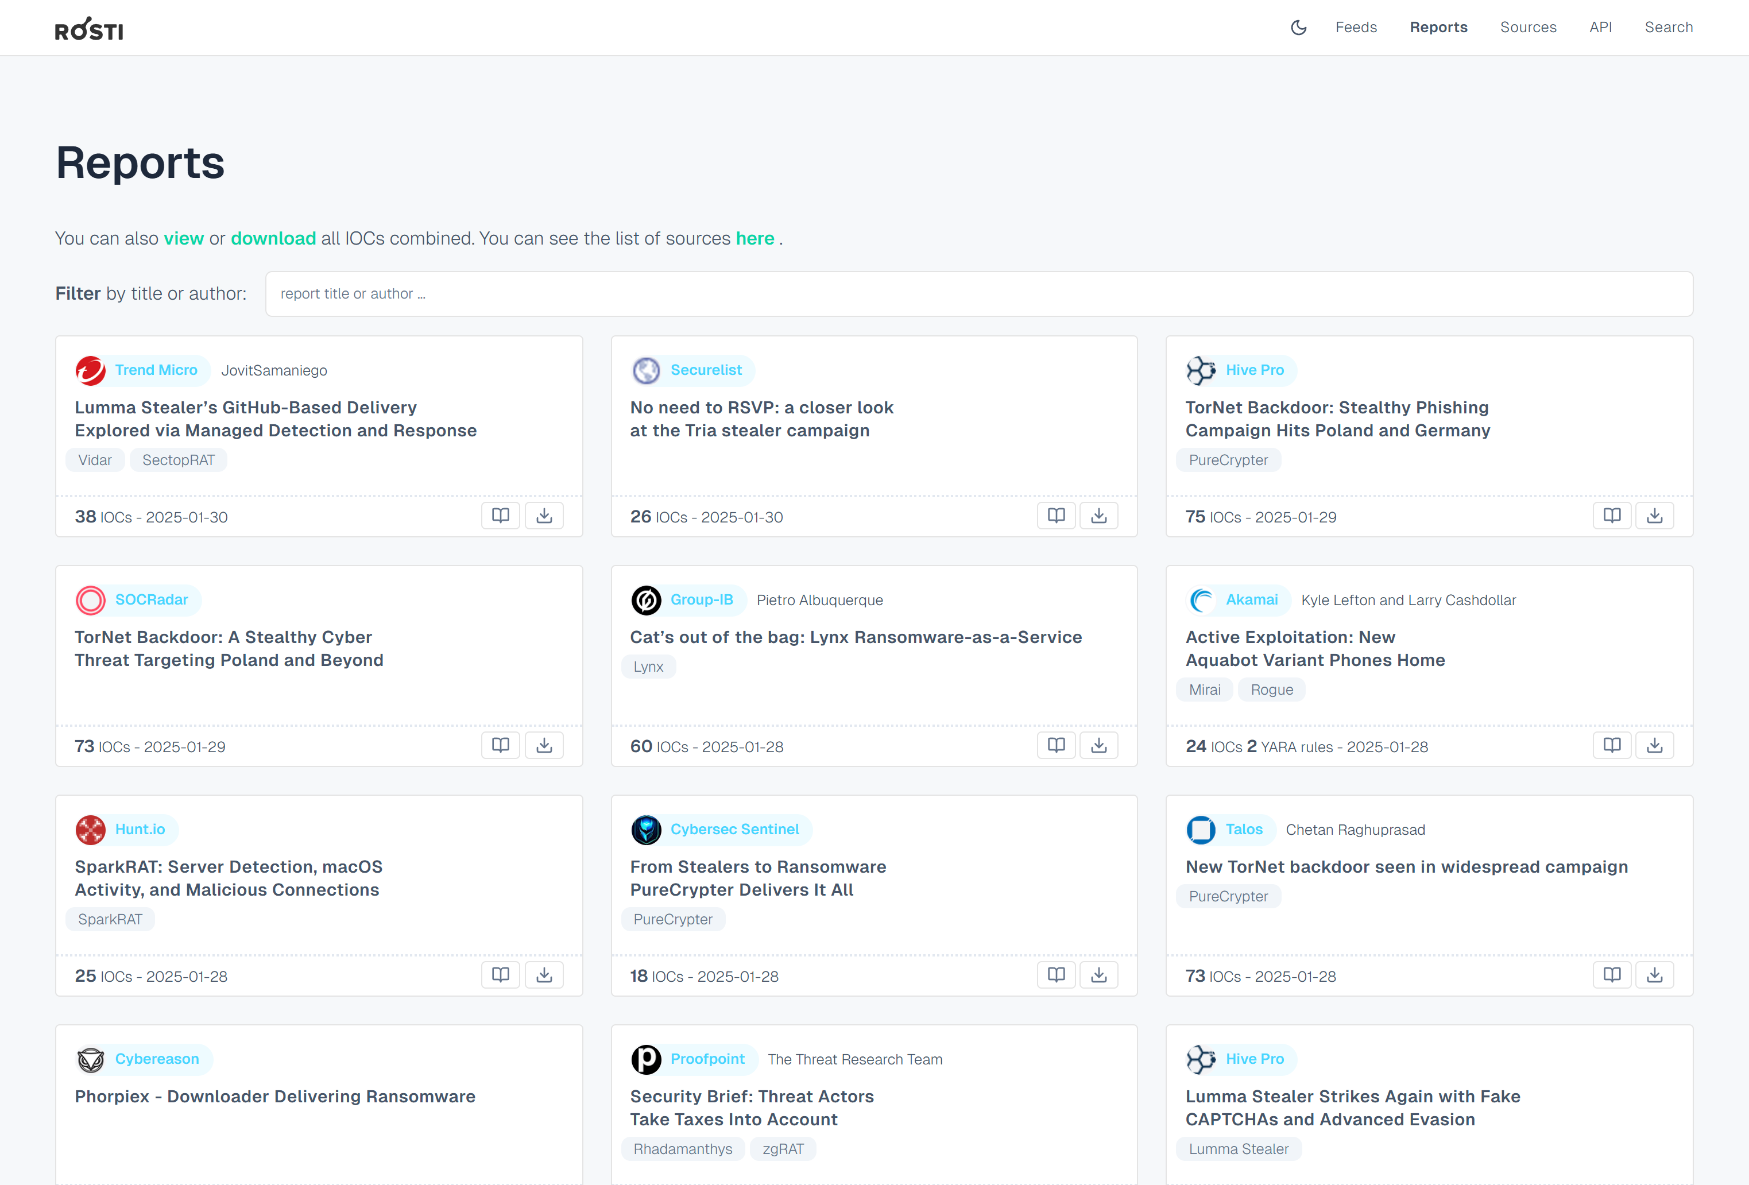View IOCs of Cybersec Sentinel PureCrypter report
The height and width of the screenshot is (1185, 1749).
tap(1056, 975)
